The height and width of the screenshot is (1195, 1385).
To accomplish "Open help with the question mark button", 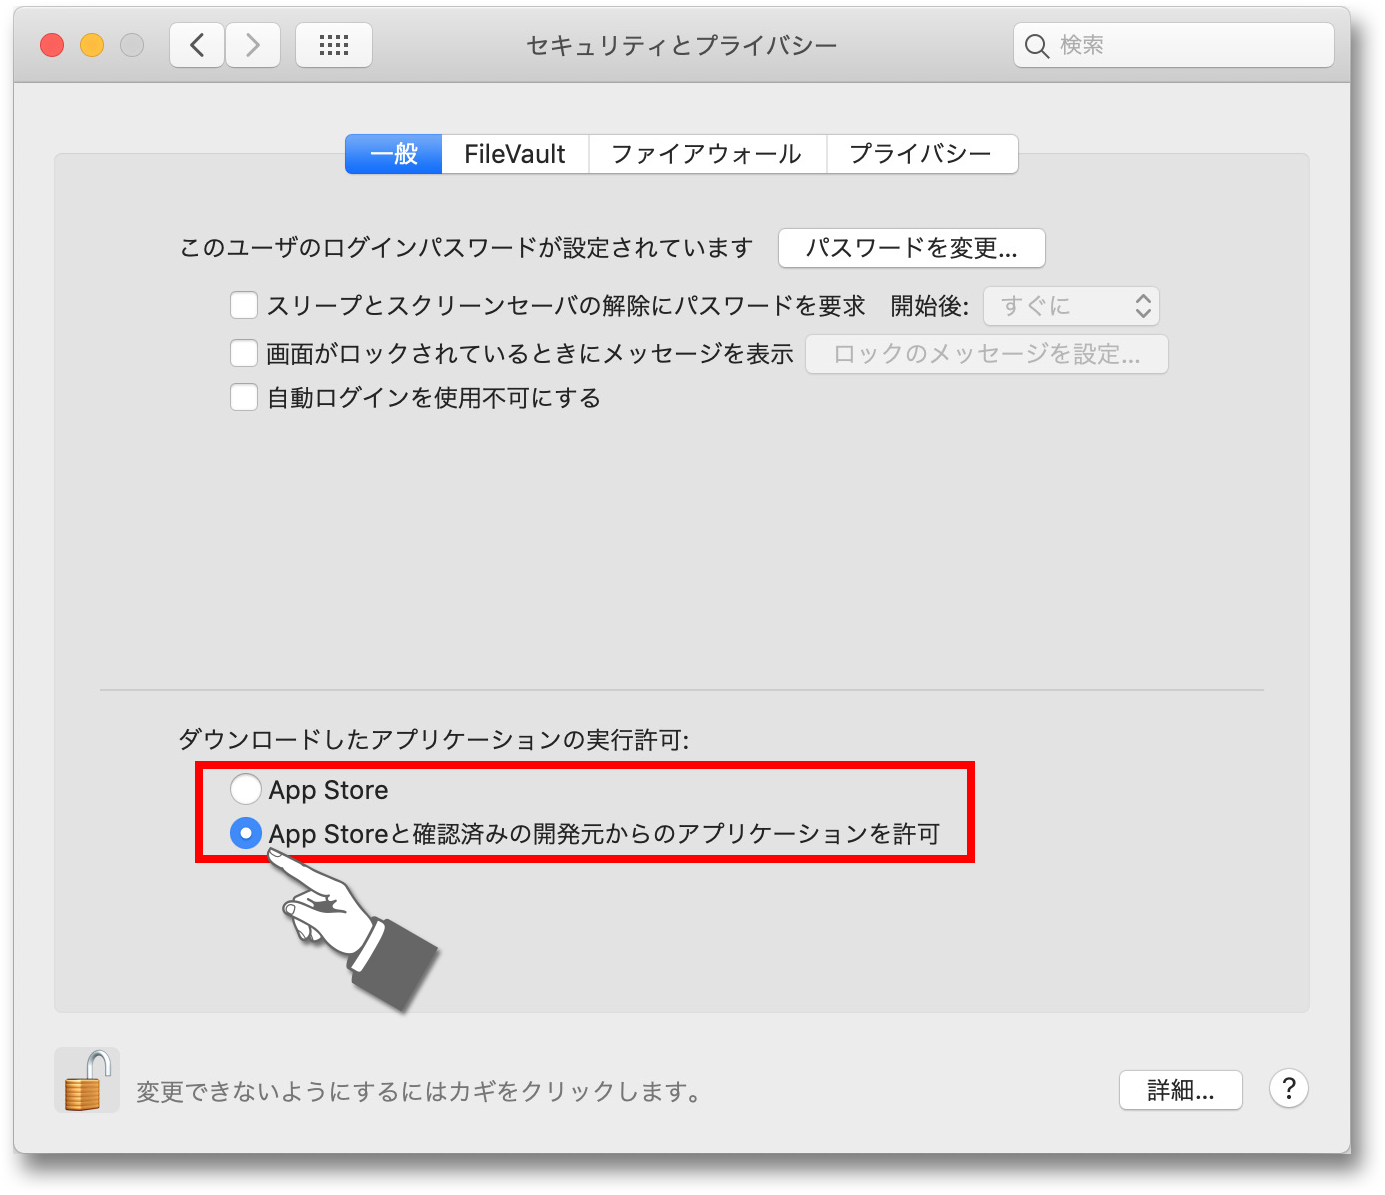I will [x=1289, y=1088].
